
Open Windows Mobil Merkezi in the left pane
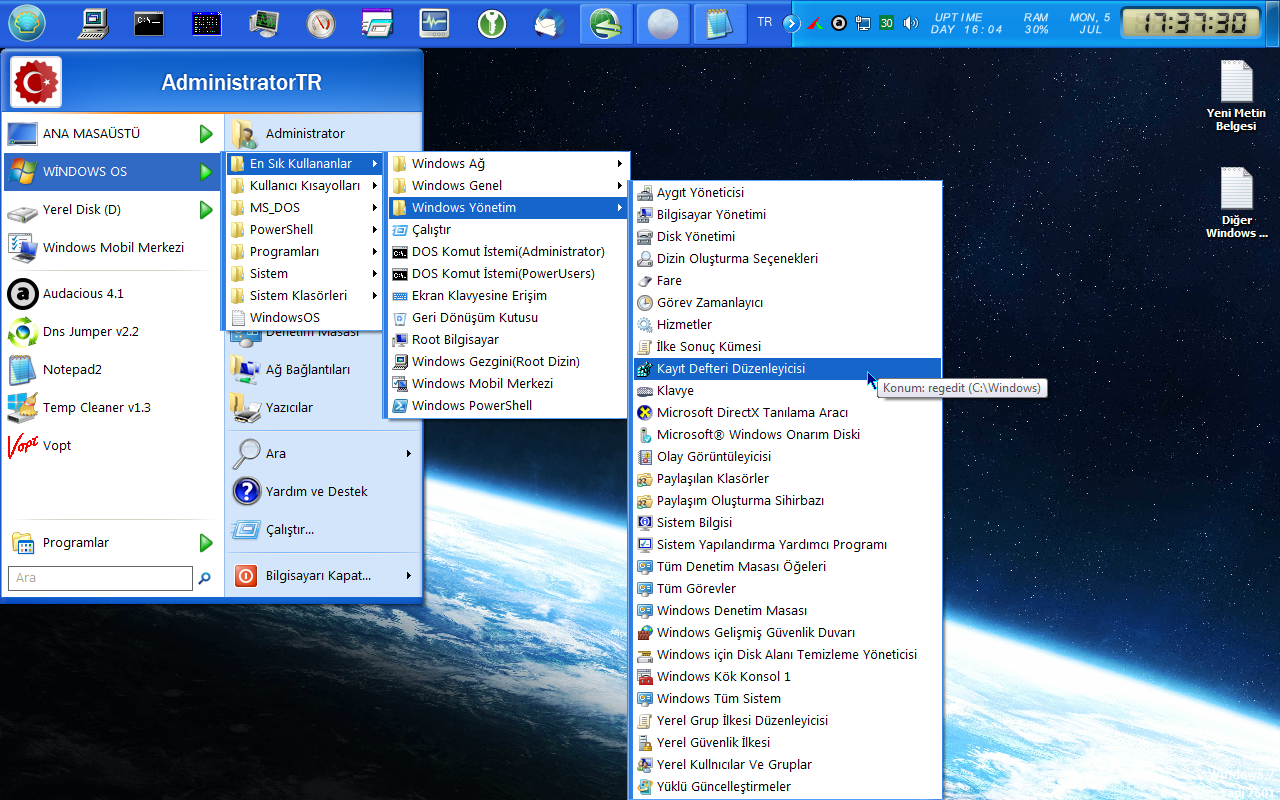click(112, 248)
